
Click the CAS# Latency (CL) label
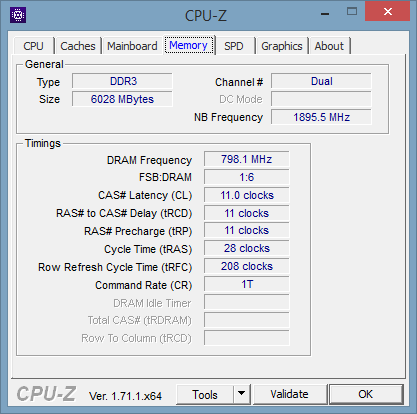pos(145,195)
